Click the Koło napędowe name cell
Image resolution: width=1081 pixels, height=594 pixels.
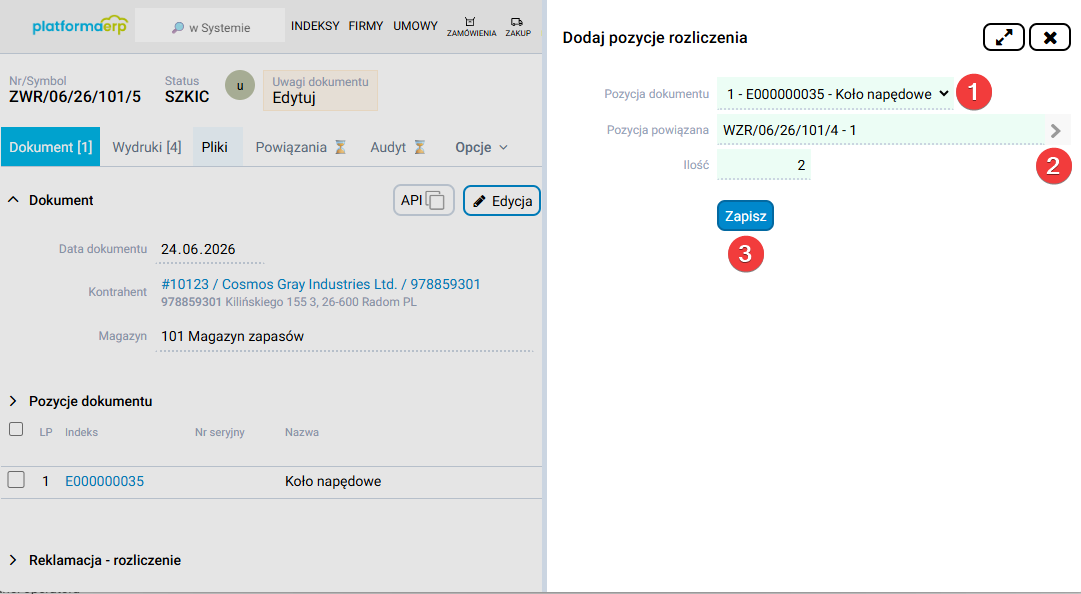(x=333, y=481)
